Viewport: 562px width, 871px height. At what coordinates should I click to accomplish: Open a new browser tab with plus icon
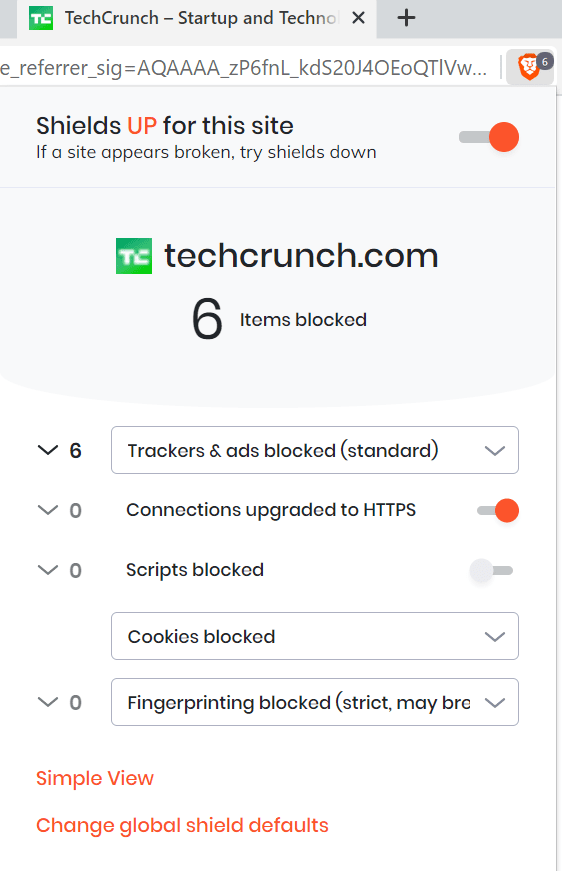406,18
